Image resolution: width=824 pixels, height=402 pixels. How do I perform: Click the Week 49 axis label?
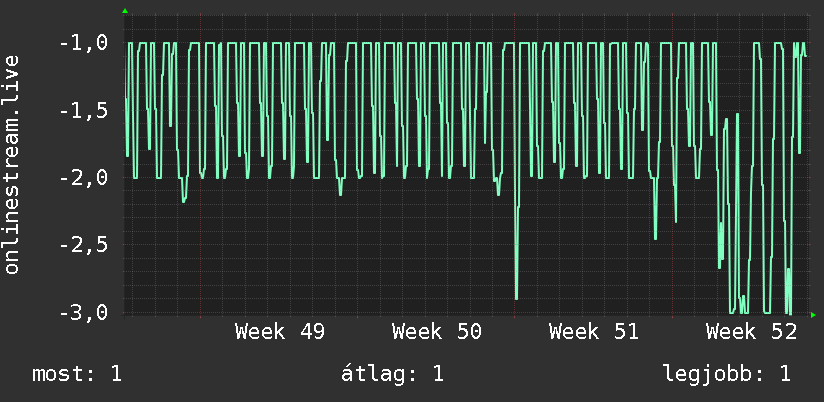click(x=280, y=332)
